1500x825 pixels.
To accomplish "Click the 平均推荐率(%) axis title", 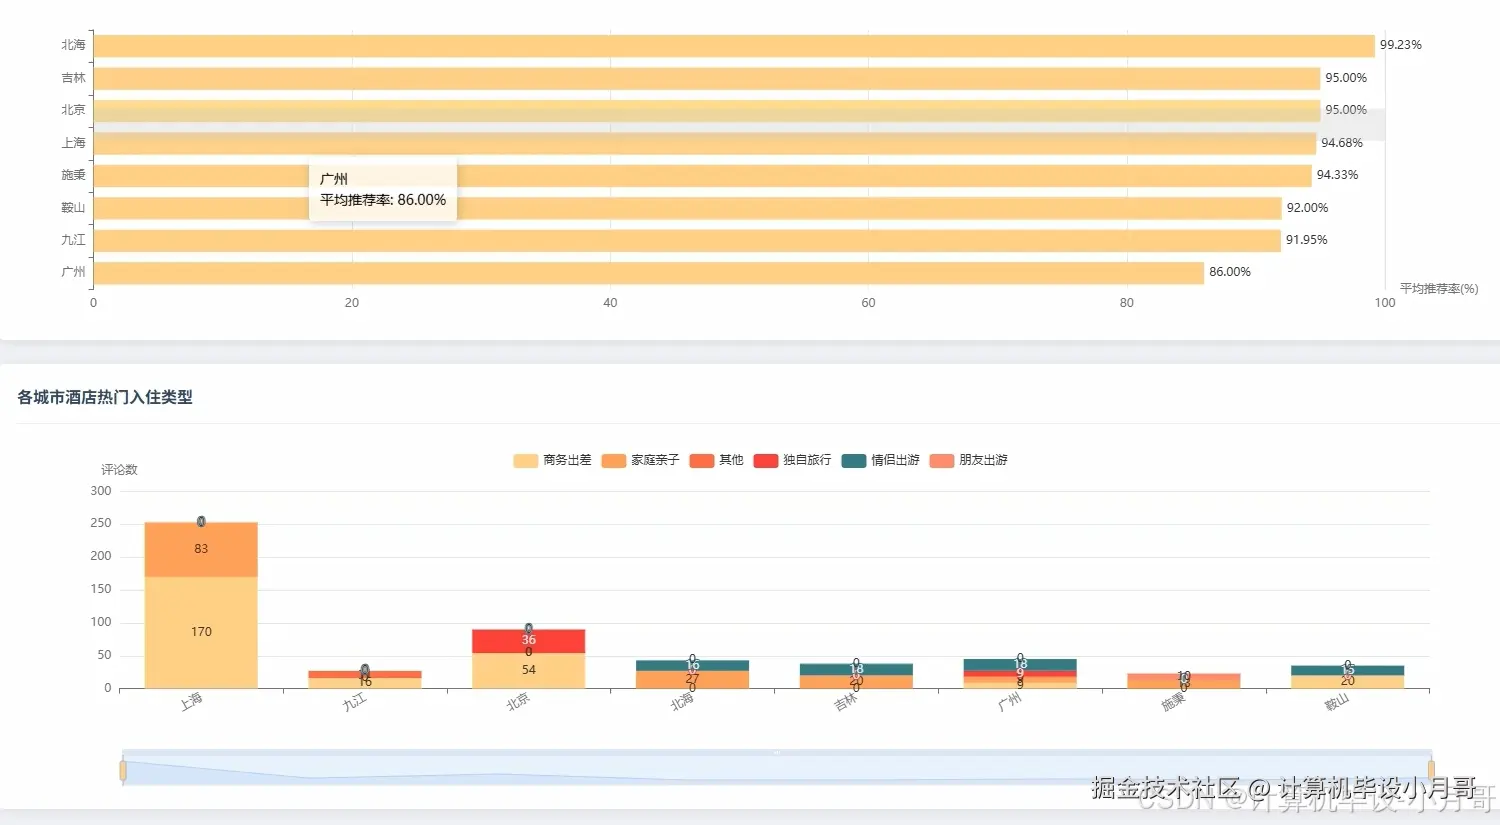I will (x=1439, y=289).
